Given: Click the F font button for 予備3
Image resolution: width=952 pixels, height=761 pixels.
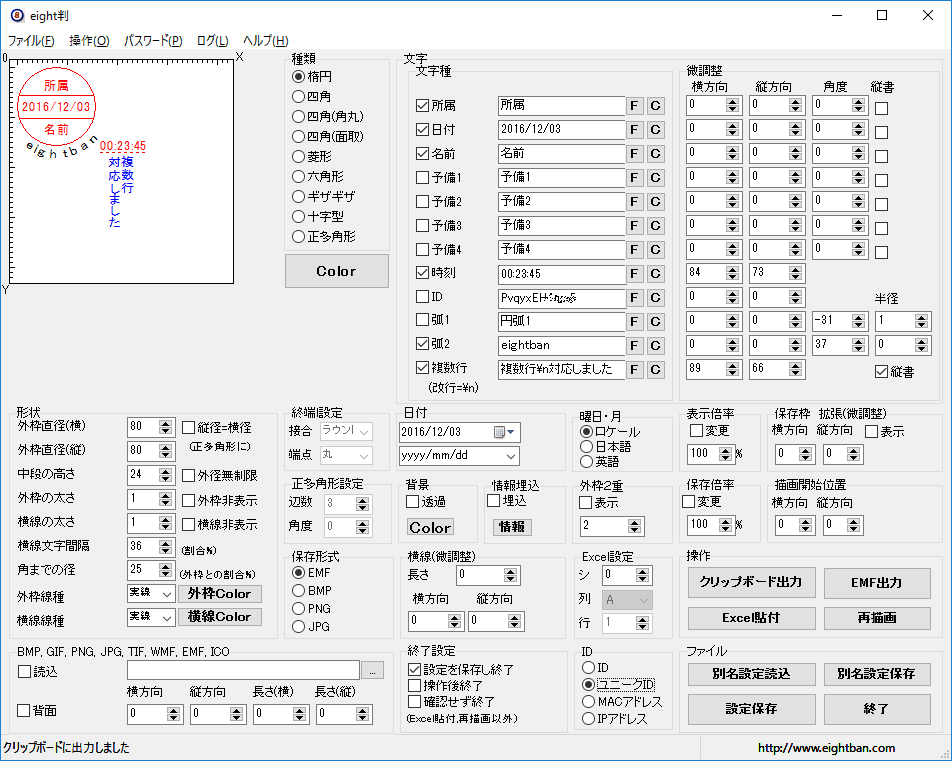Looking at the screenshot, I should (x=634, y=225).
